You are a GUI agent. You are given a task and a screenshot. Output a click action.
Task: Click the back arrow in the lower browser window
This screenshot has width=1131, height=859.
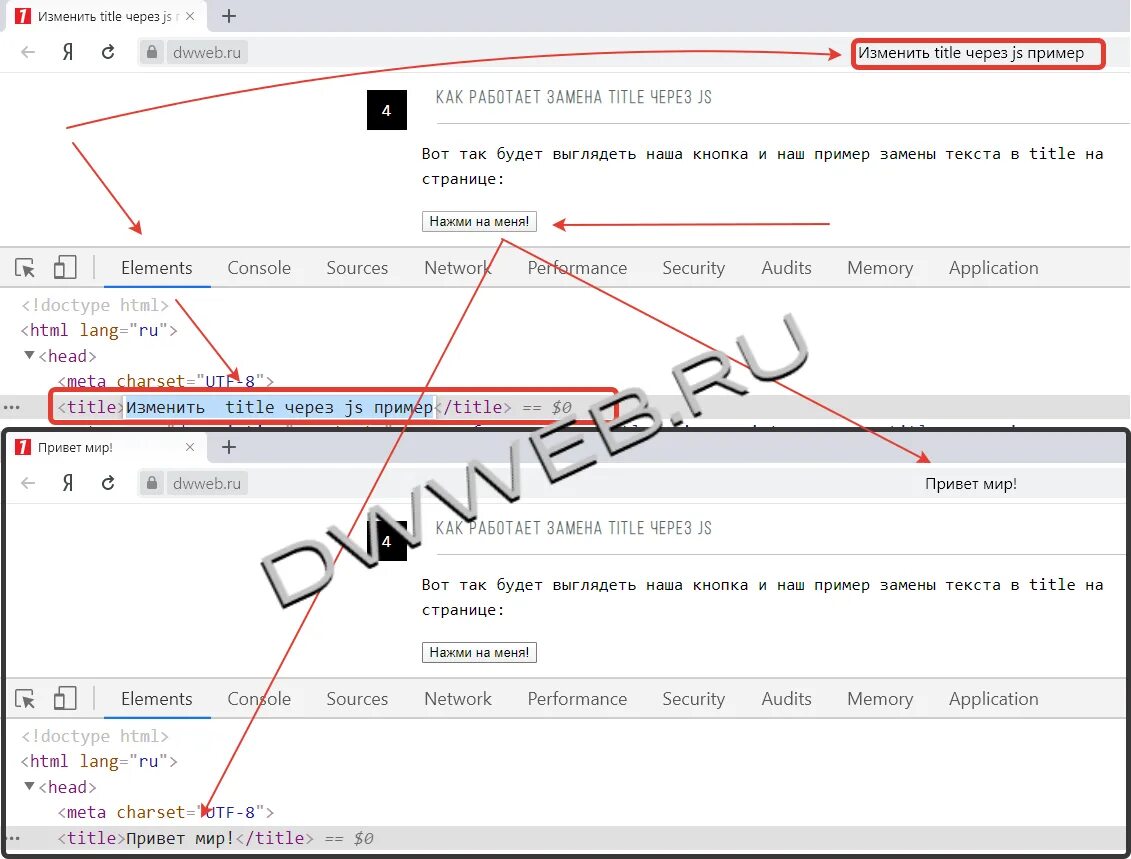point(28,483)
